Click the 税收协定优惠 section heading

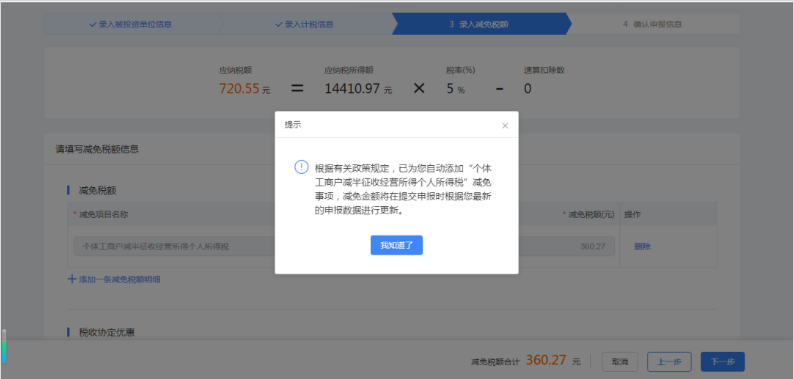[106, 332]
